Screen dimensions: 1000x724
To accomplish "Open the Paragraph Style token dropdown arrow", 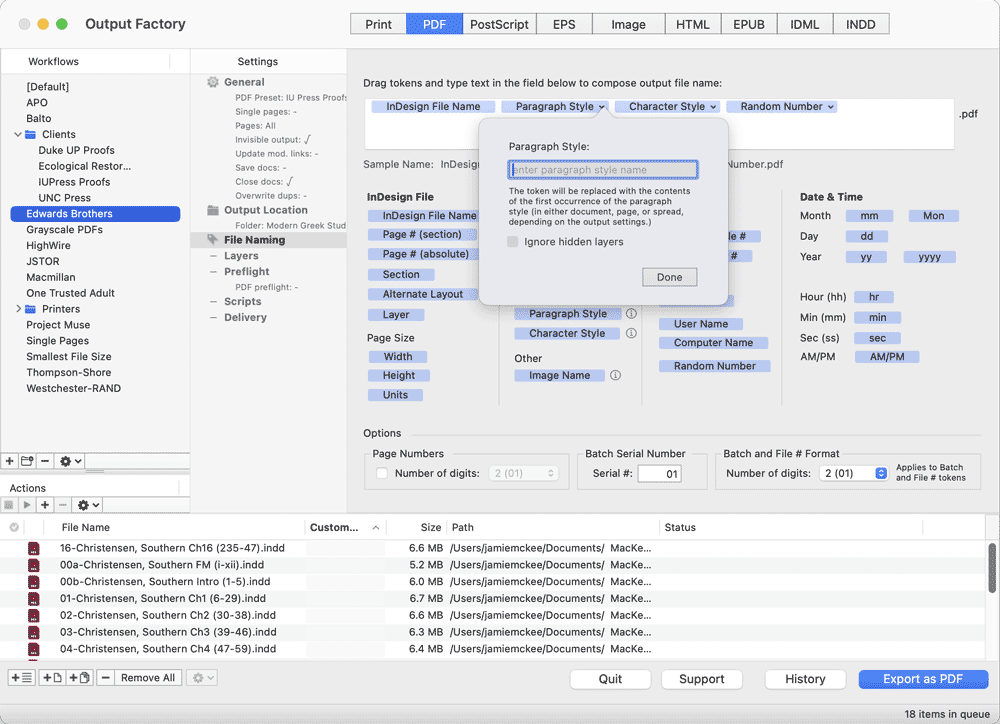I will tap(601, 107).
